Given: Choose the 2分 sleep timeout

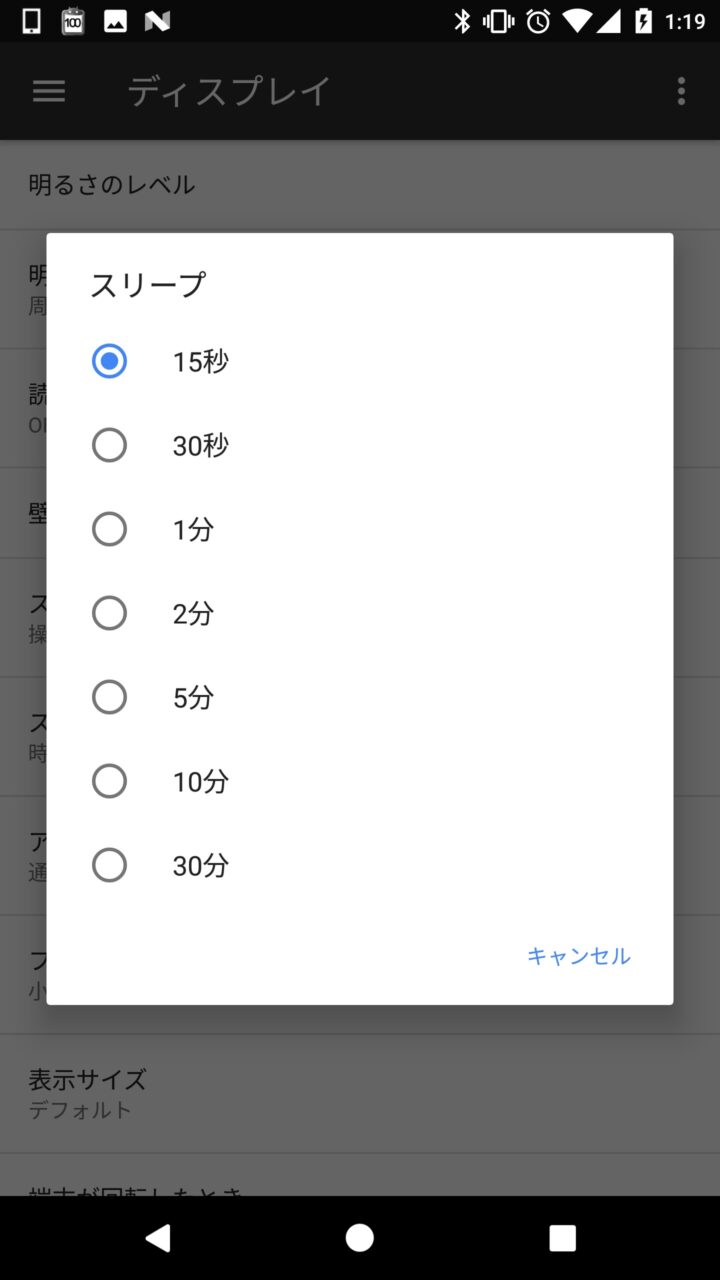Looking at the screenshot, I should pyautogui.click(x=110, y=613).
